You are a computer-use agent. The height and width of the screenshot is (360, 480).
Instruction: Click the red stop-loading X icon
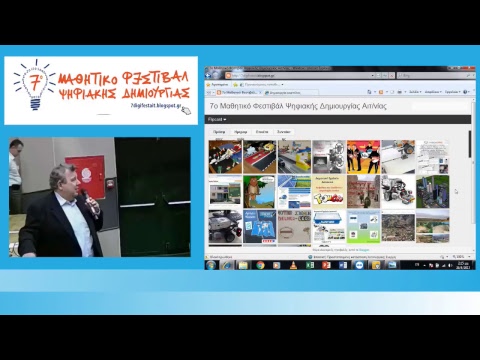(392, 76)
